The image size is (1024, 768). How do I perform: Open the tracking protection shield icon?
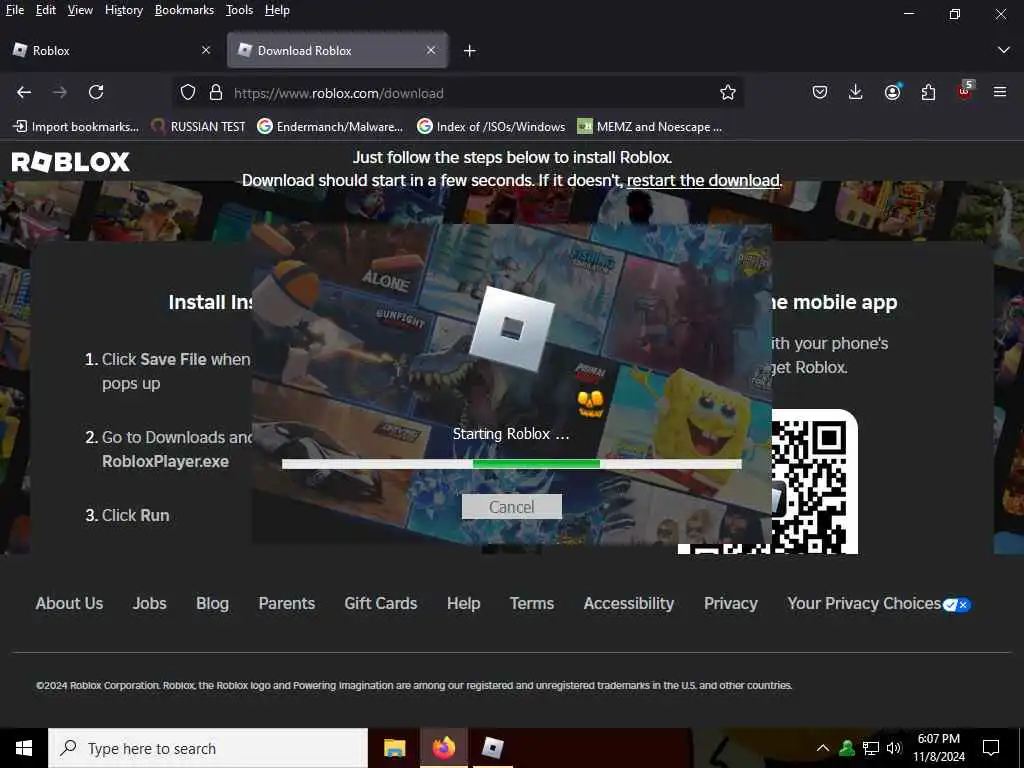188,93
